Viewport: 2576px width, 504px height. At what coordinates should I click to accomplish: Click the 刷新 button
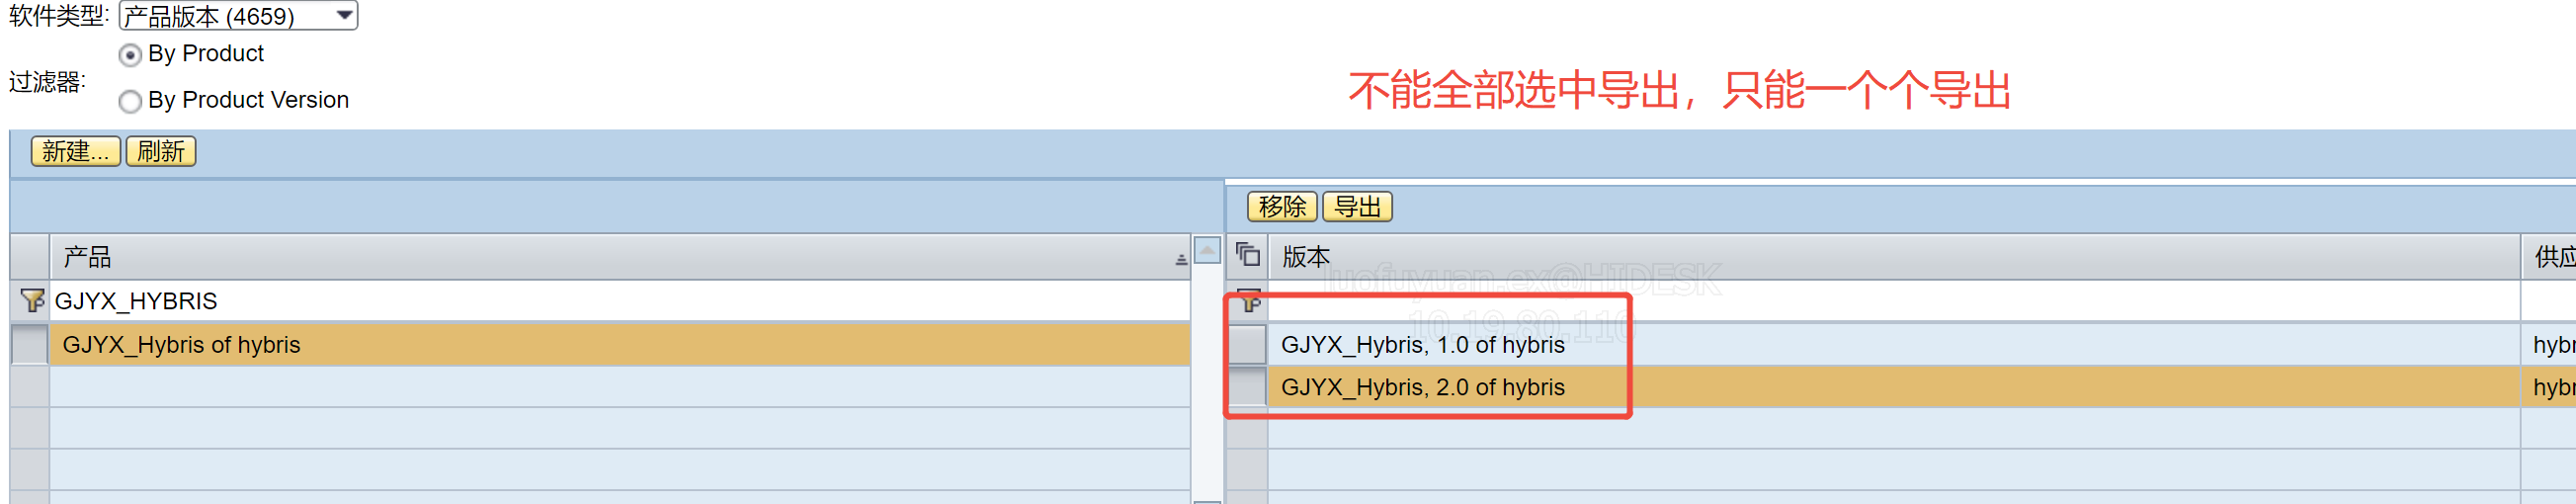[x=161, y=151]
